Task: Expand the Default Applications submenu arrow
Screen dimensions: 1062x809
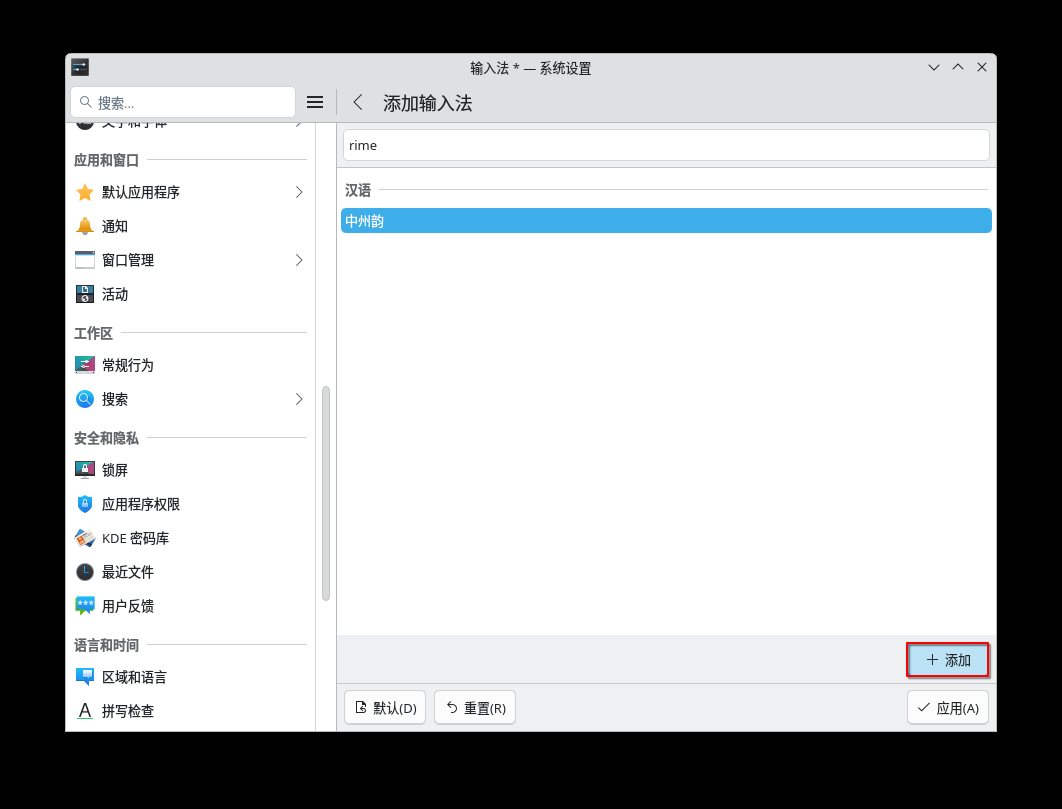Action: point(298,192)
